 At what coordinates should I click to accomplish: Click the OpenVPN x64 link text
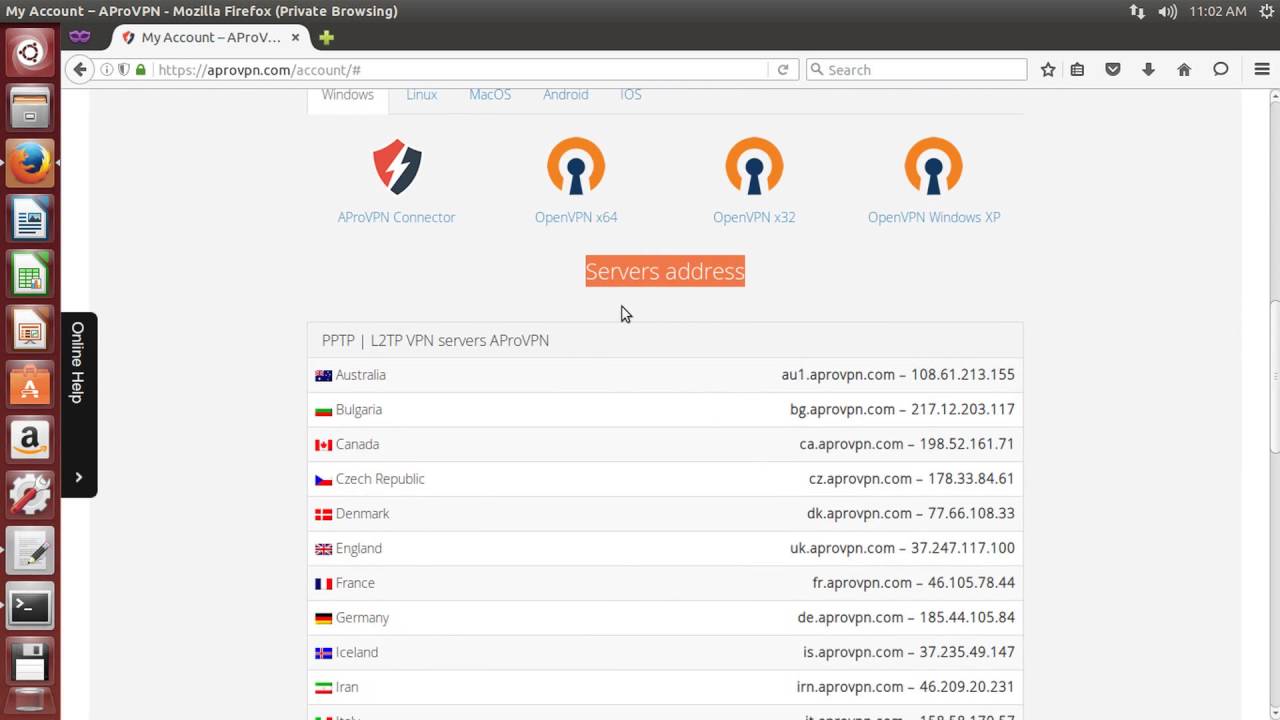click(576, 217)
